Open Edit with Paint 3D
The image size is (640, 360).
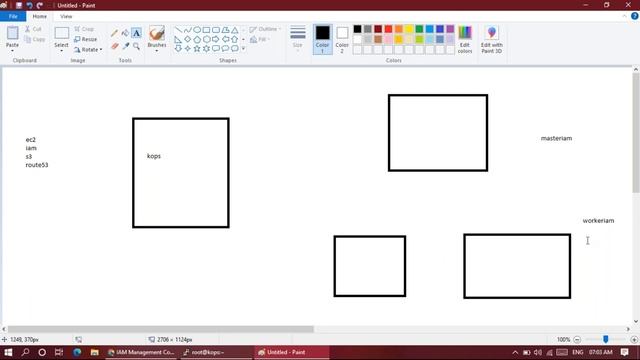click(x=491, y=39)
